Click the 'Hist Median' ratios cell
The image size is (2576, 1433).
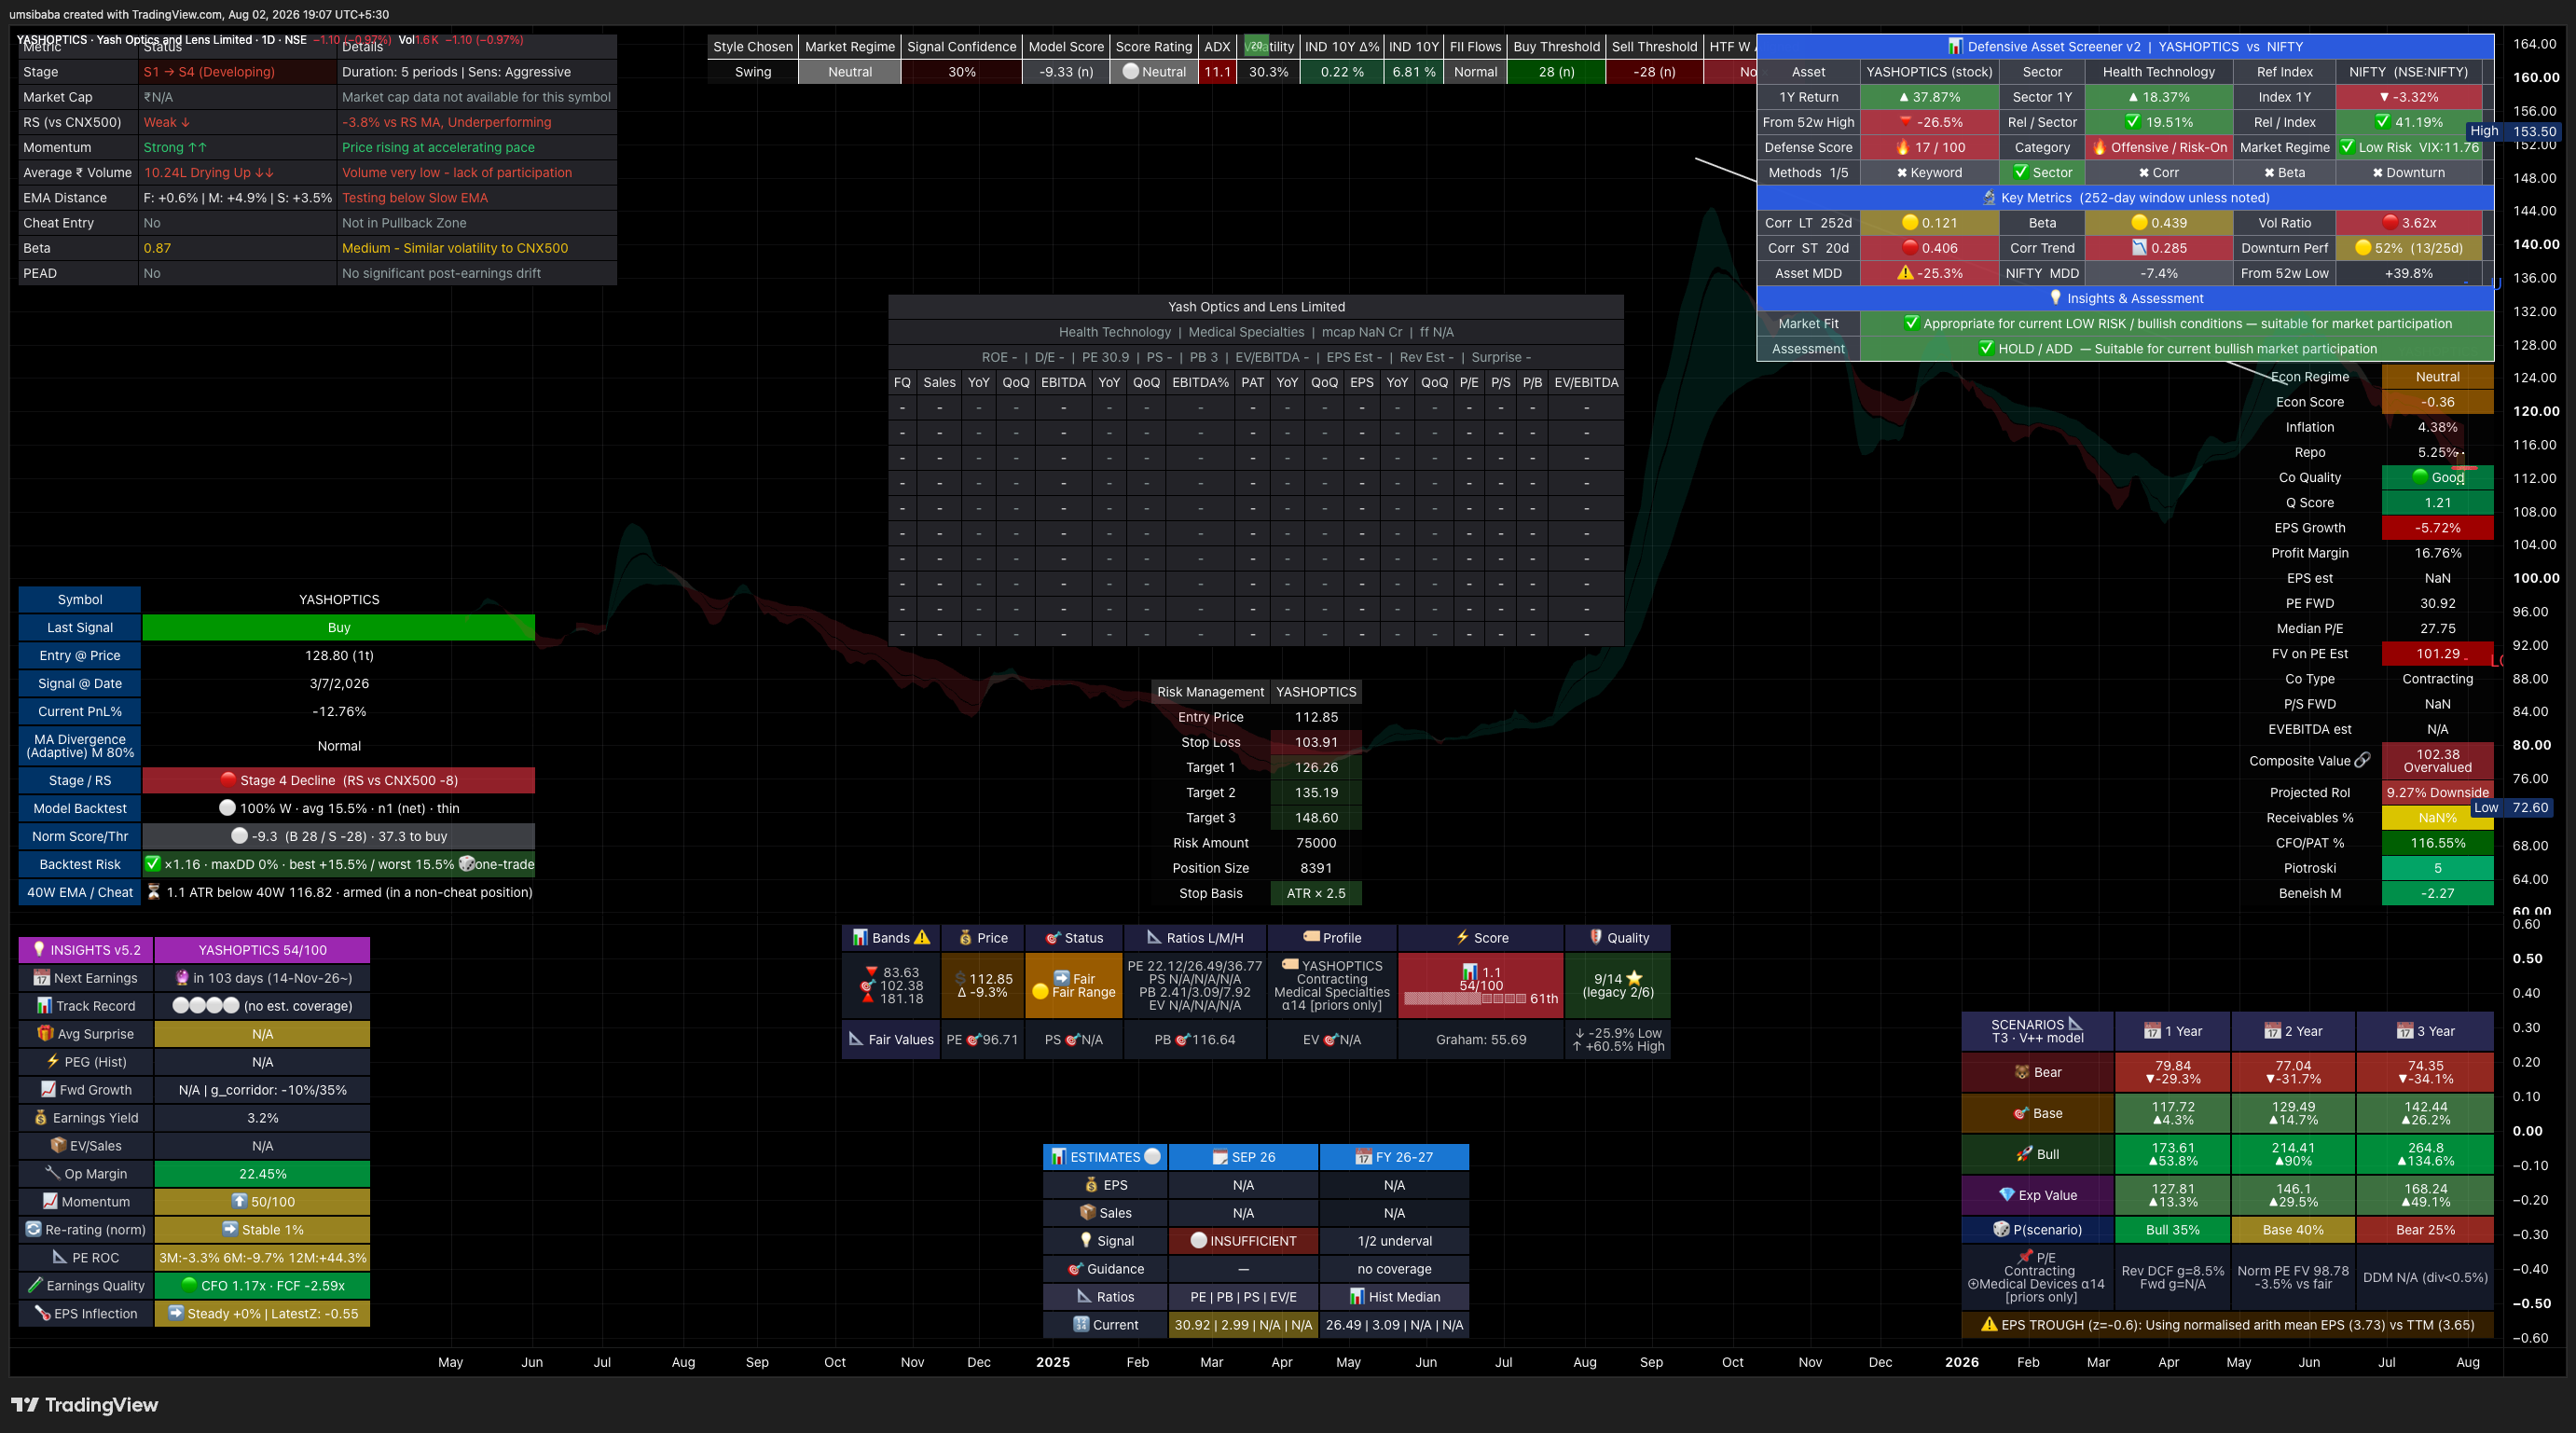[x=1394, y=1297]
